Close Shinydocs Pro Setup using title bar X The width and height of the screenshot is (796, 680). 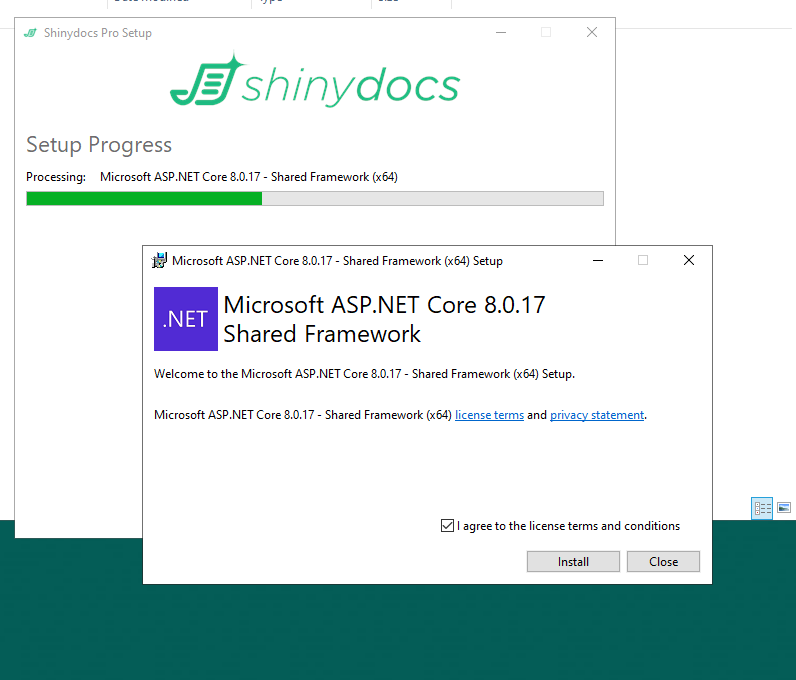[x=591, y=33]
